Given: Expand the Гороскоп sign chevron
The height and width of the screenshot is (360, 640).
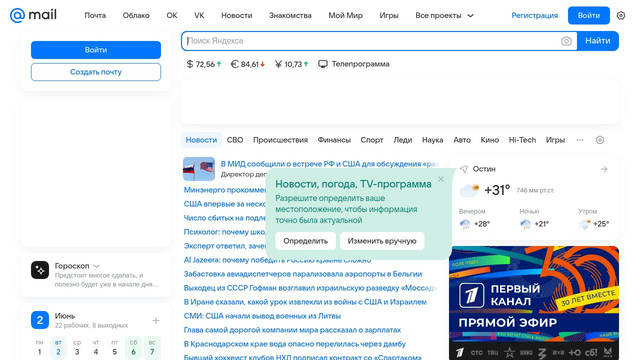Looking at the screenshot, I should [96, 266].
